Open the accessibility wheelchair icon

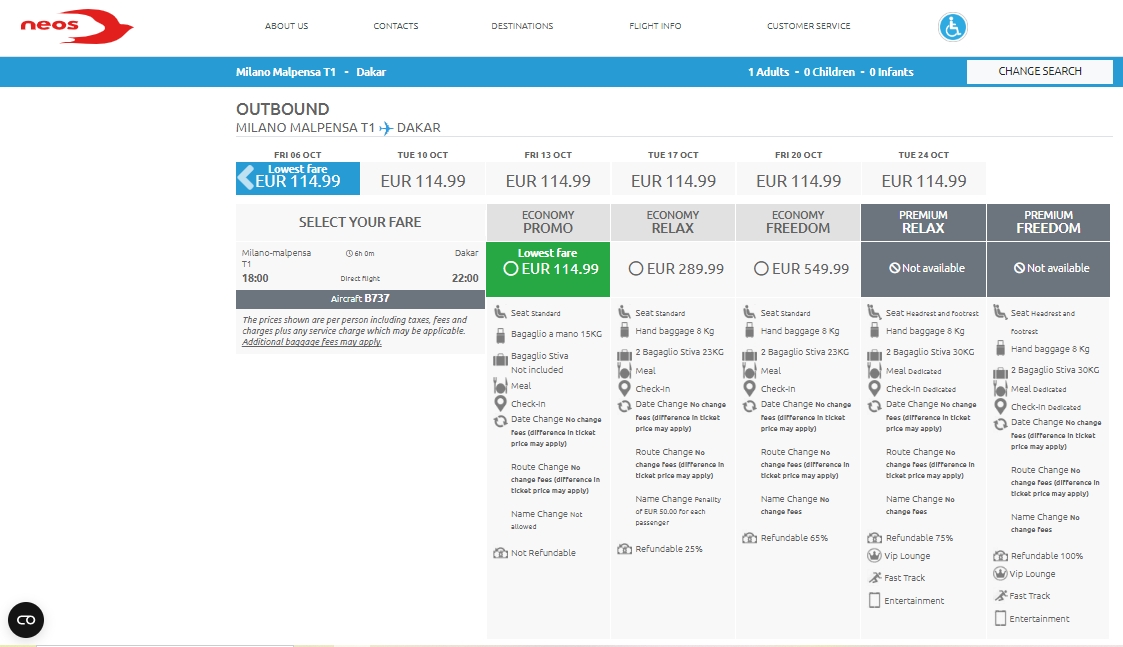click(x=953, y=27)
